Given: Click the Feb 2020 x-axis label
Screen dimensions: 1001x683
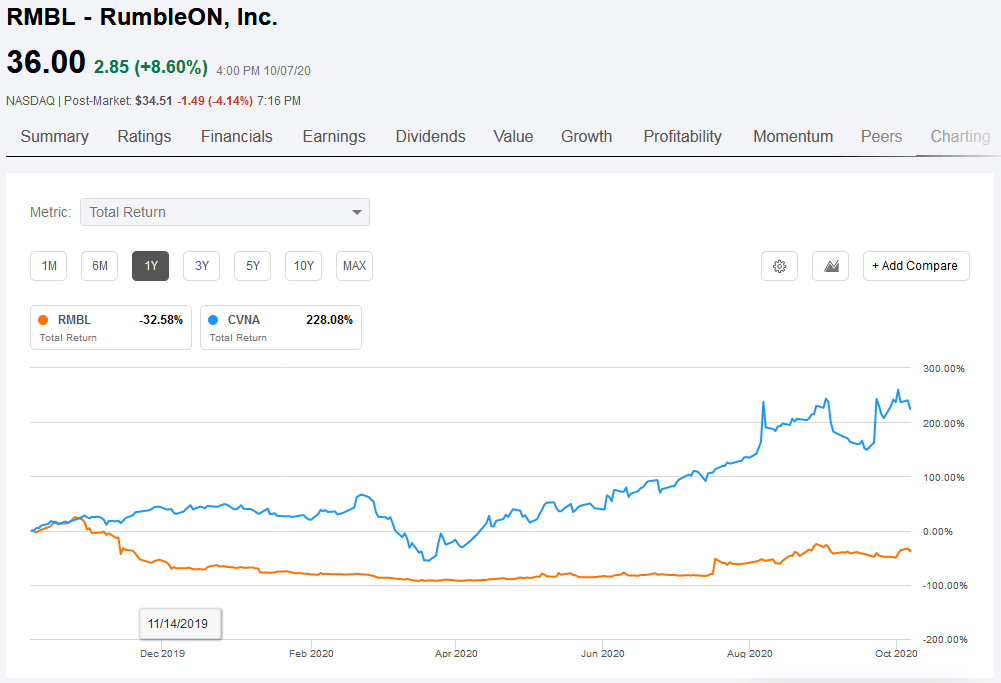Looking at the screenshot, I should point(311,654).
